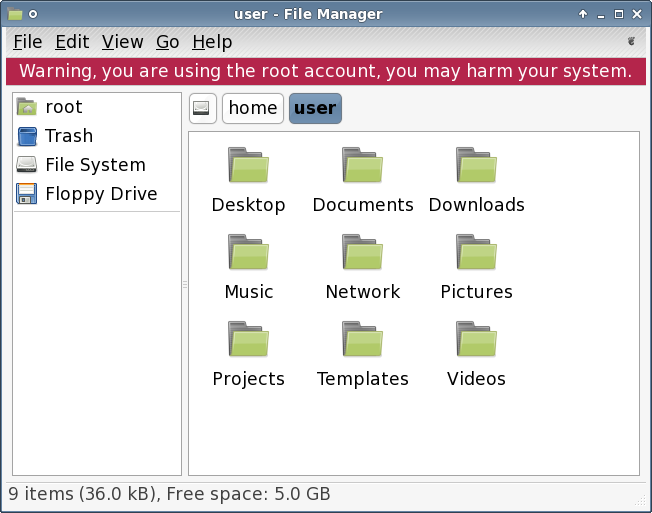Click the pane separator handle
Viewport: 652px width, 513px height.
pyautogui.click(x=185, y=284)
